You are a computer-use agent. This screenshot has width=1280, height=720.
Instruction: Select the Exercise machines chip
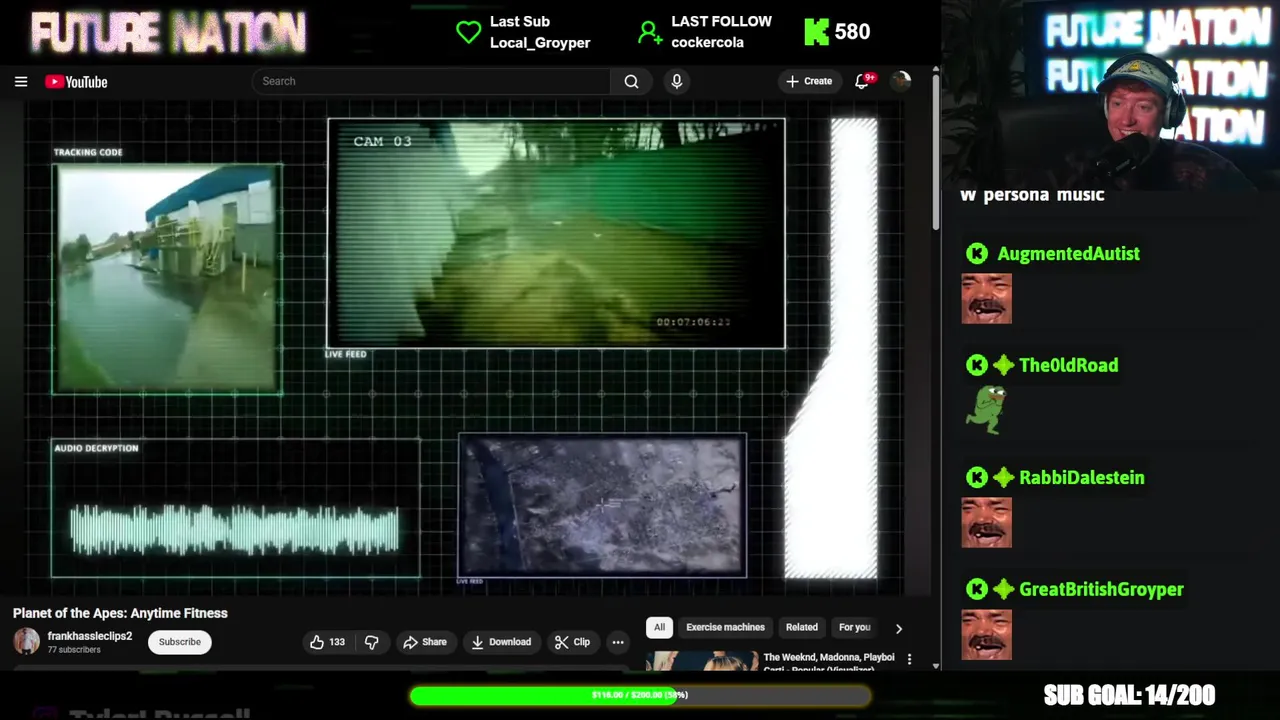(x=725, y=627)
